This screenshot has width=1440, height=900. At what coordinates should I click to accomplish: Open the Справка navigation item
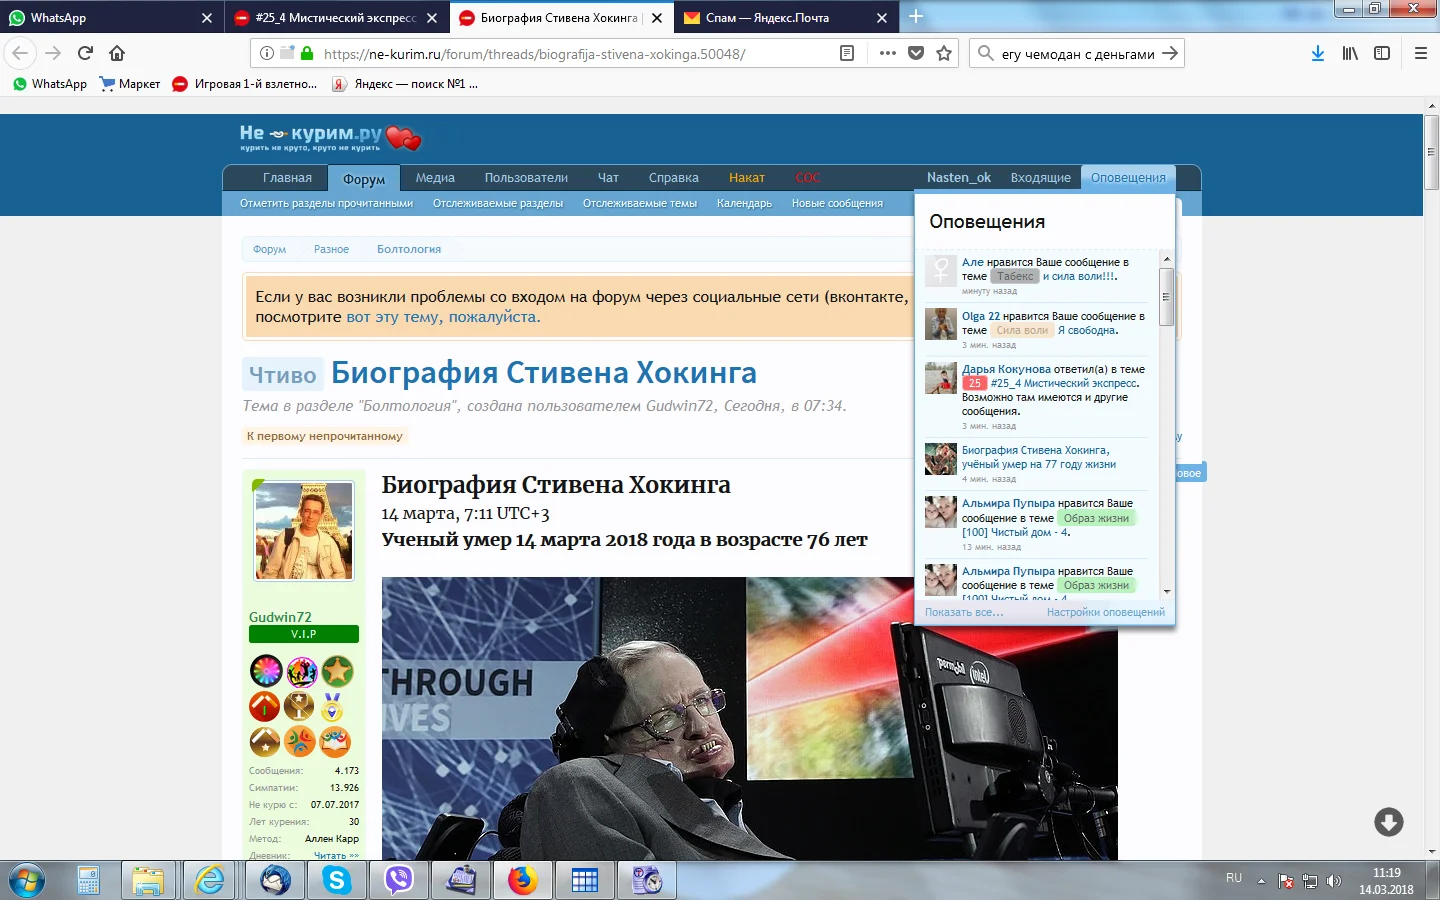pyautogui.click(x=674, y=178)
